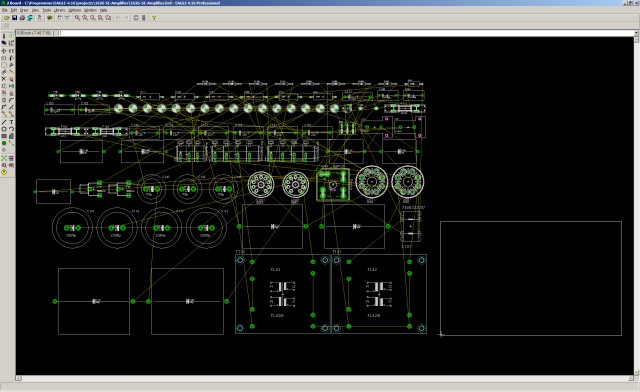The height and width of the screenshot is (392, 640).
Task: Select the Move tool in the side toolbar
Action: coord(4,51)
